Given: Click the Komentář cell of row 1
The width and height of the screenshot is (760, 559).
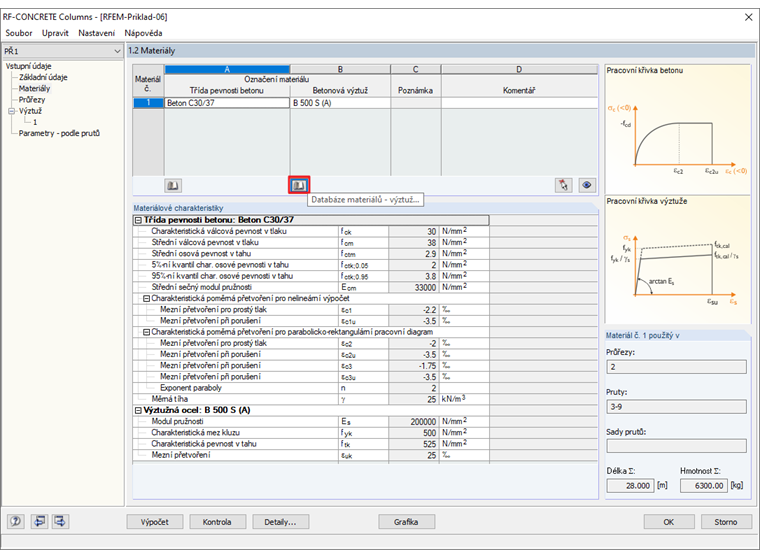Looking at the screenshot, I should click(519, 103).
